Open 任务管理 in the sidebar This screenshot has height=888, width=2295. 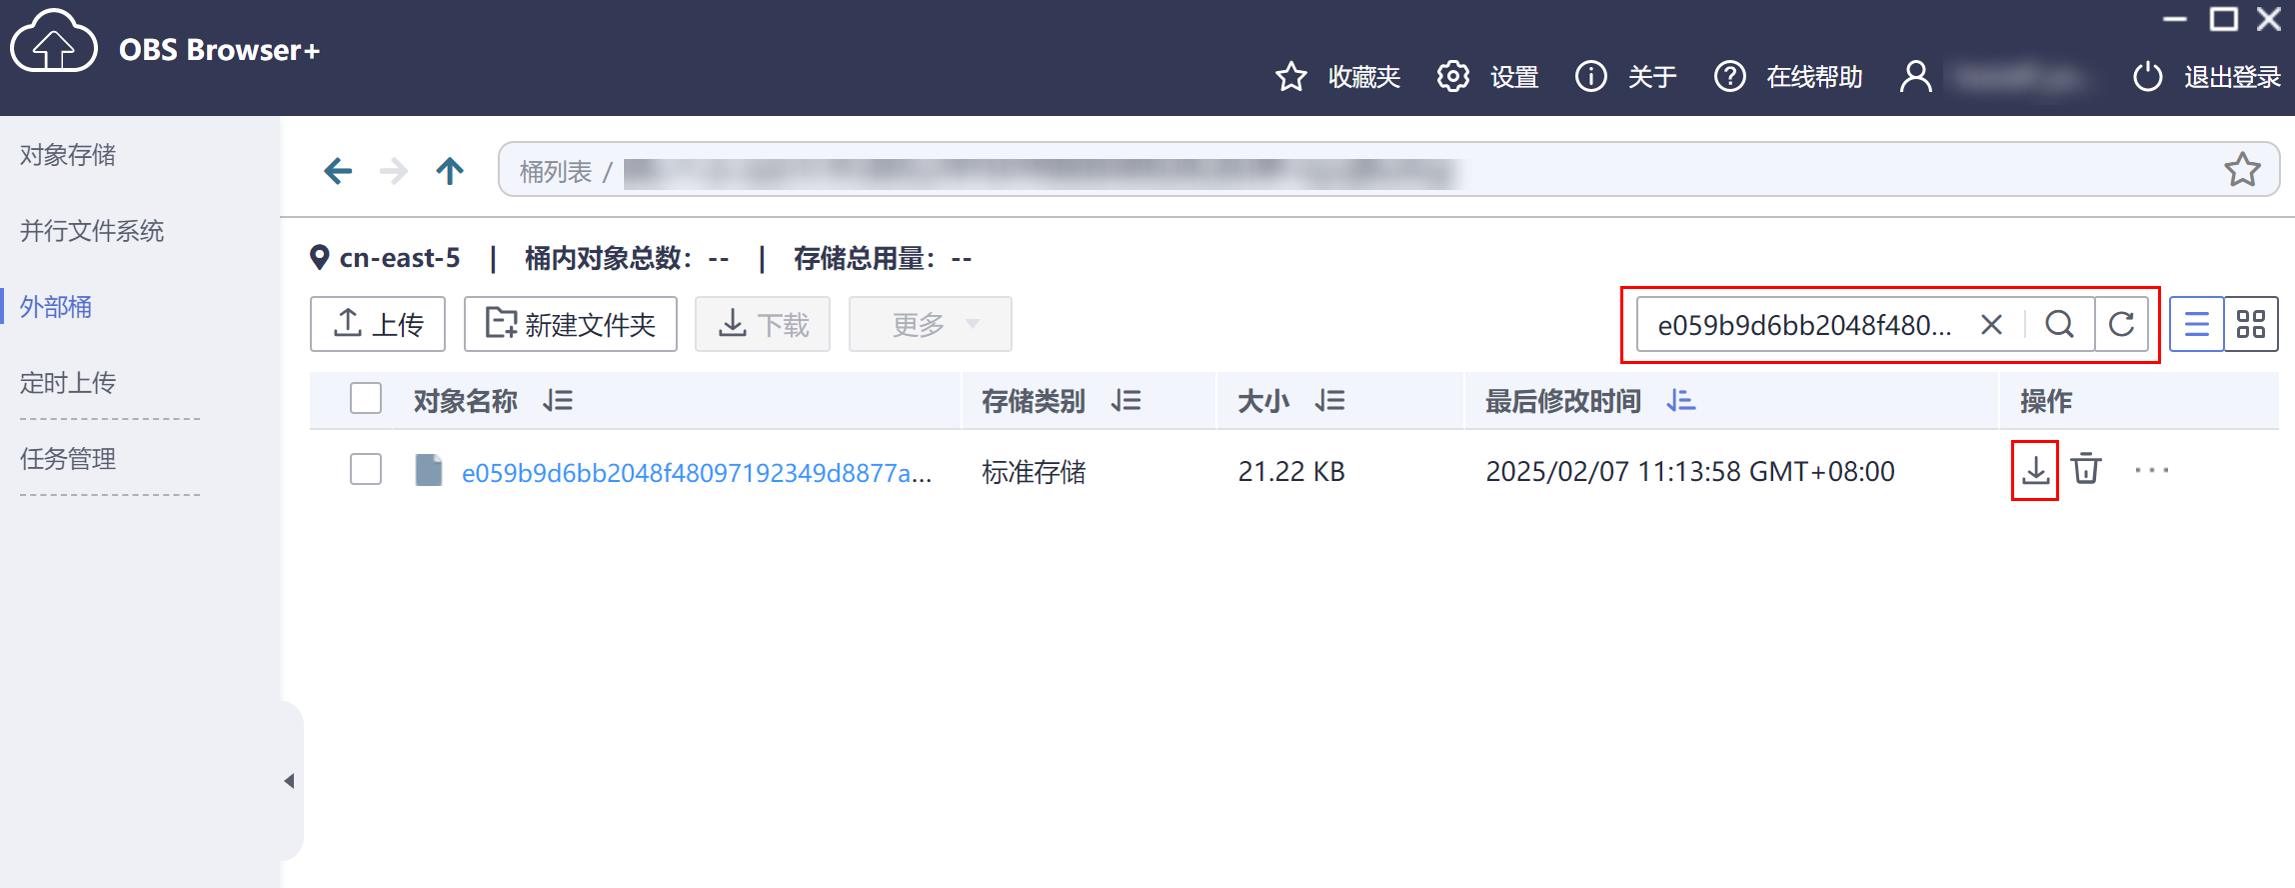(68, 459)
